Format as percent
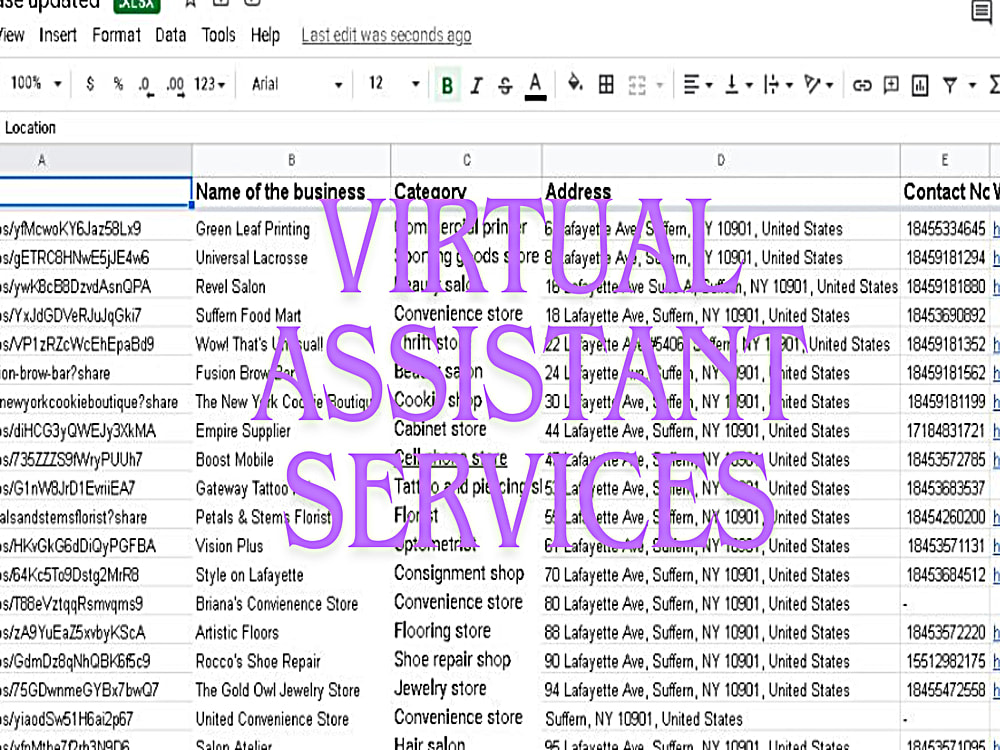 pos(118,84)
